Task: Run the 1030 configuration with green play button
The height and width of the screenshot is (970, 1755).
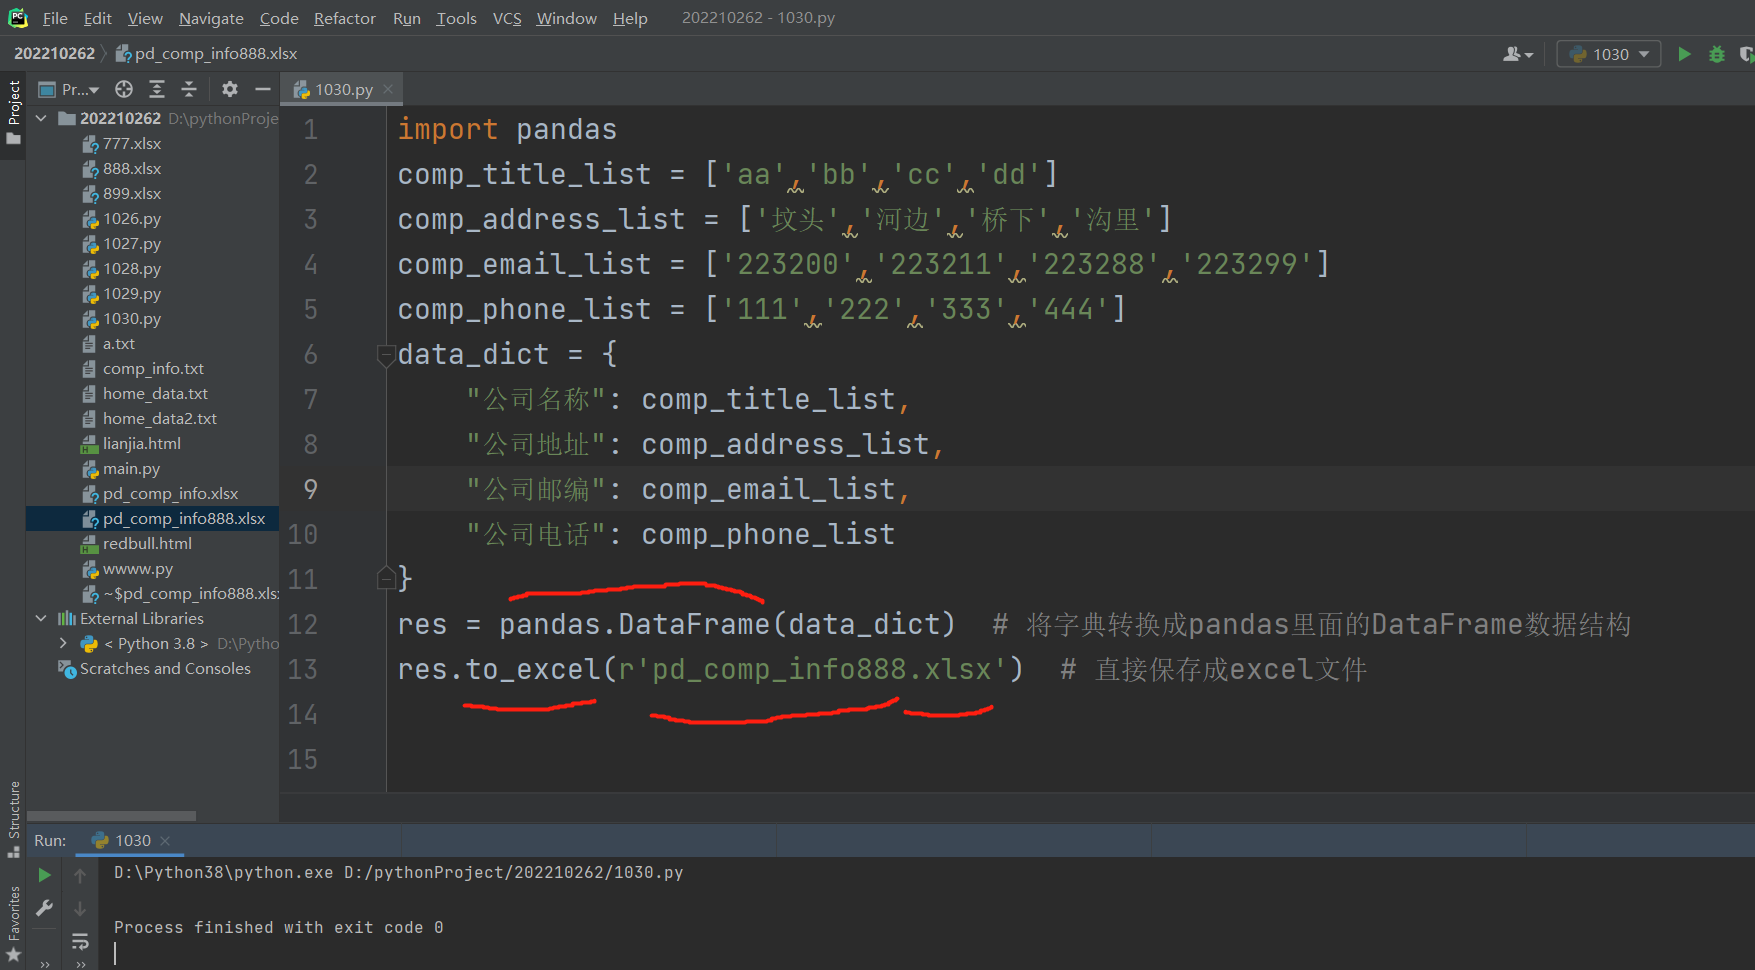Action: tap(1685, 54)
